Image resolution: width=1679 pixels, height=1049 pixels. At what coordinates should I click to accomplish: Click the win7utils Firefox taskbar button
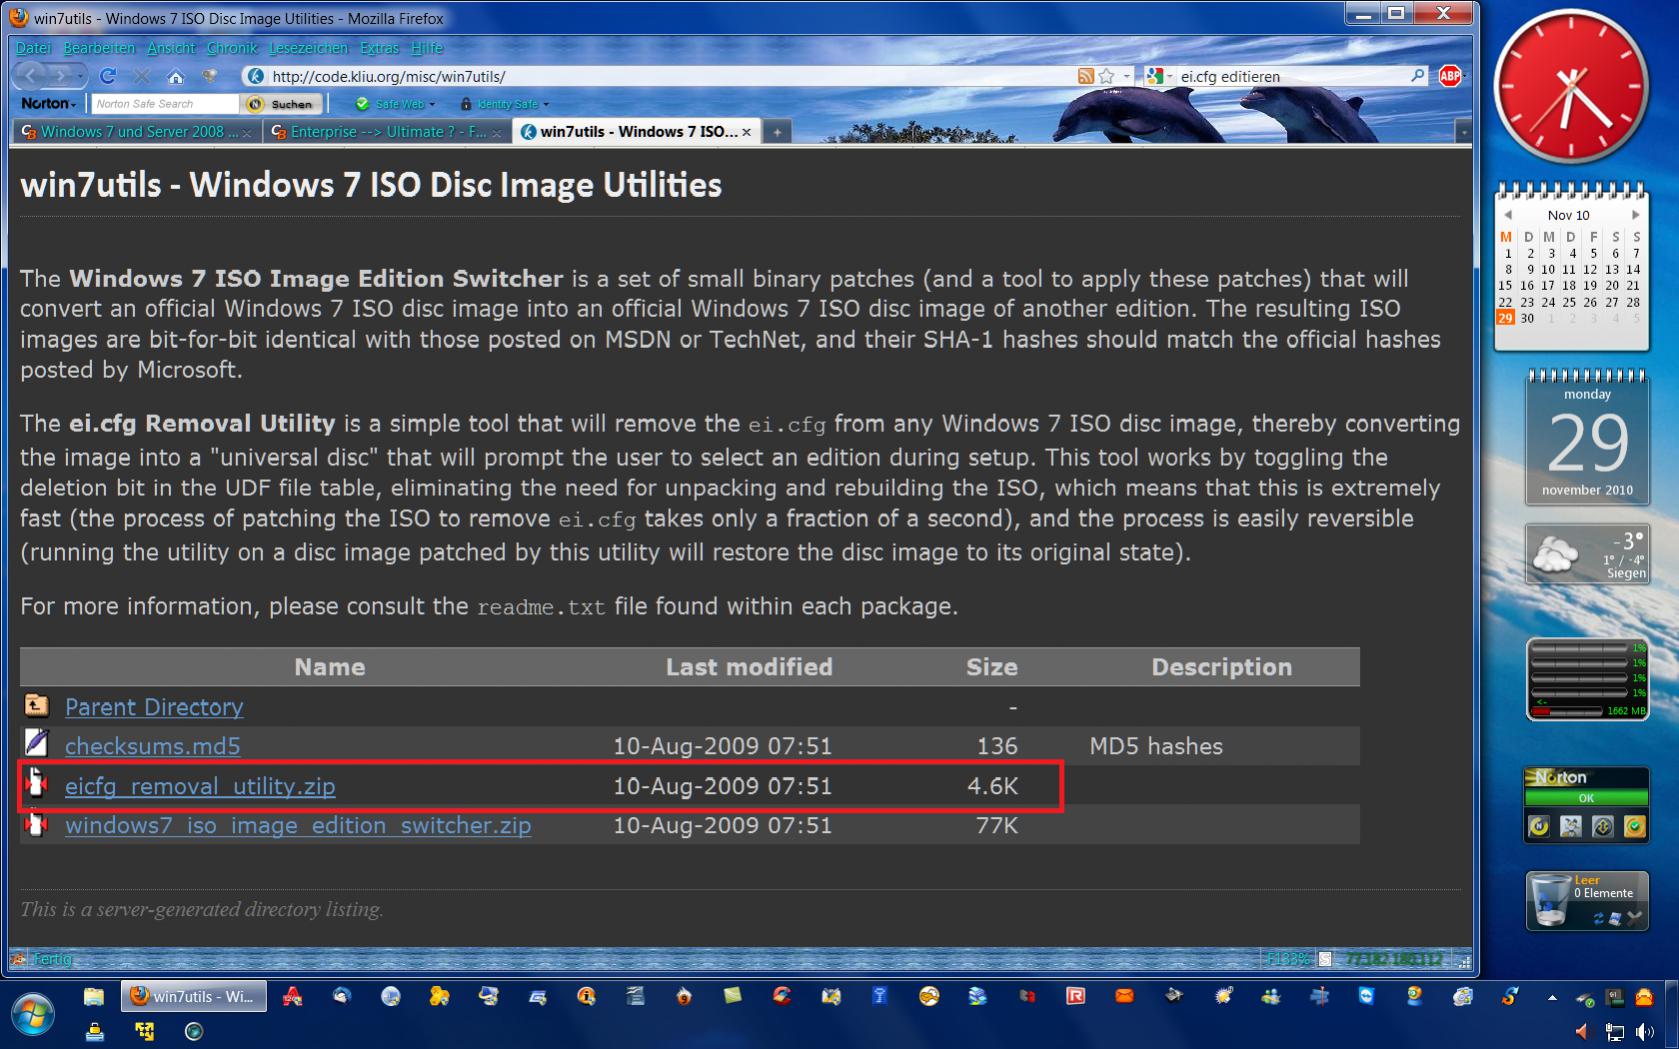point(194,996)
